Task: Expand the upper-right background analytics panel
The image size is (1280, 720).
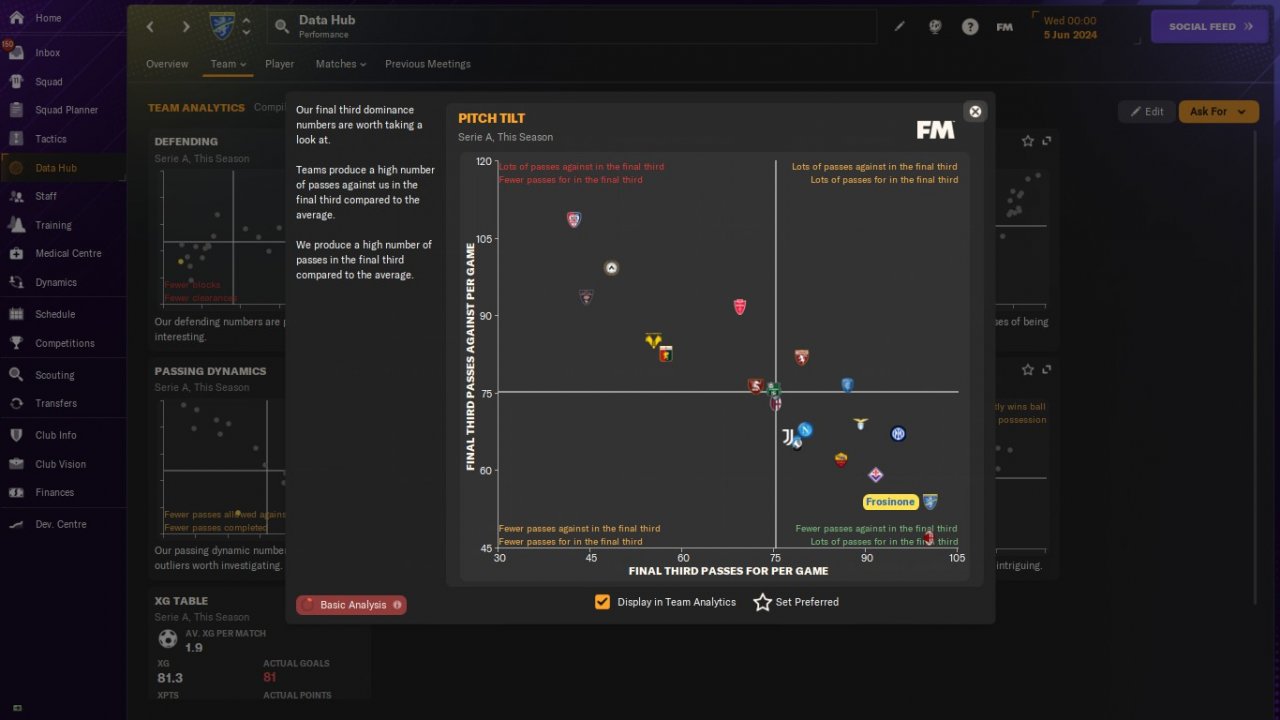Action: coord(1047,142)
